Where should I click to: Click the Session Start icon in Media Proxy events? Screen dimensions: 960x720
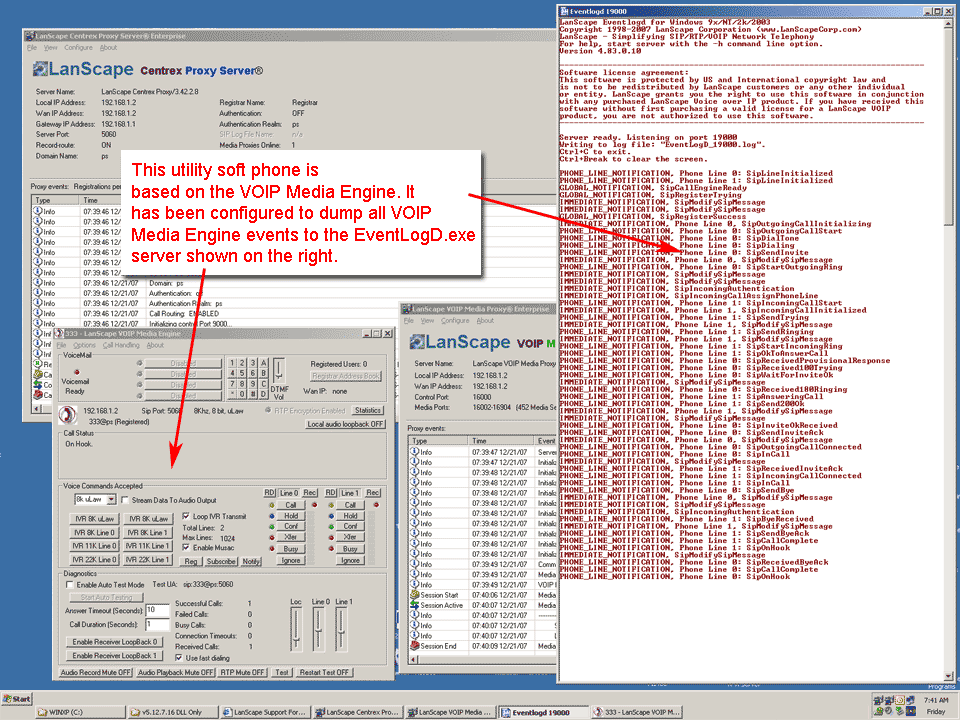click(x=414, y=594)
